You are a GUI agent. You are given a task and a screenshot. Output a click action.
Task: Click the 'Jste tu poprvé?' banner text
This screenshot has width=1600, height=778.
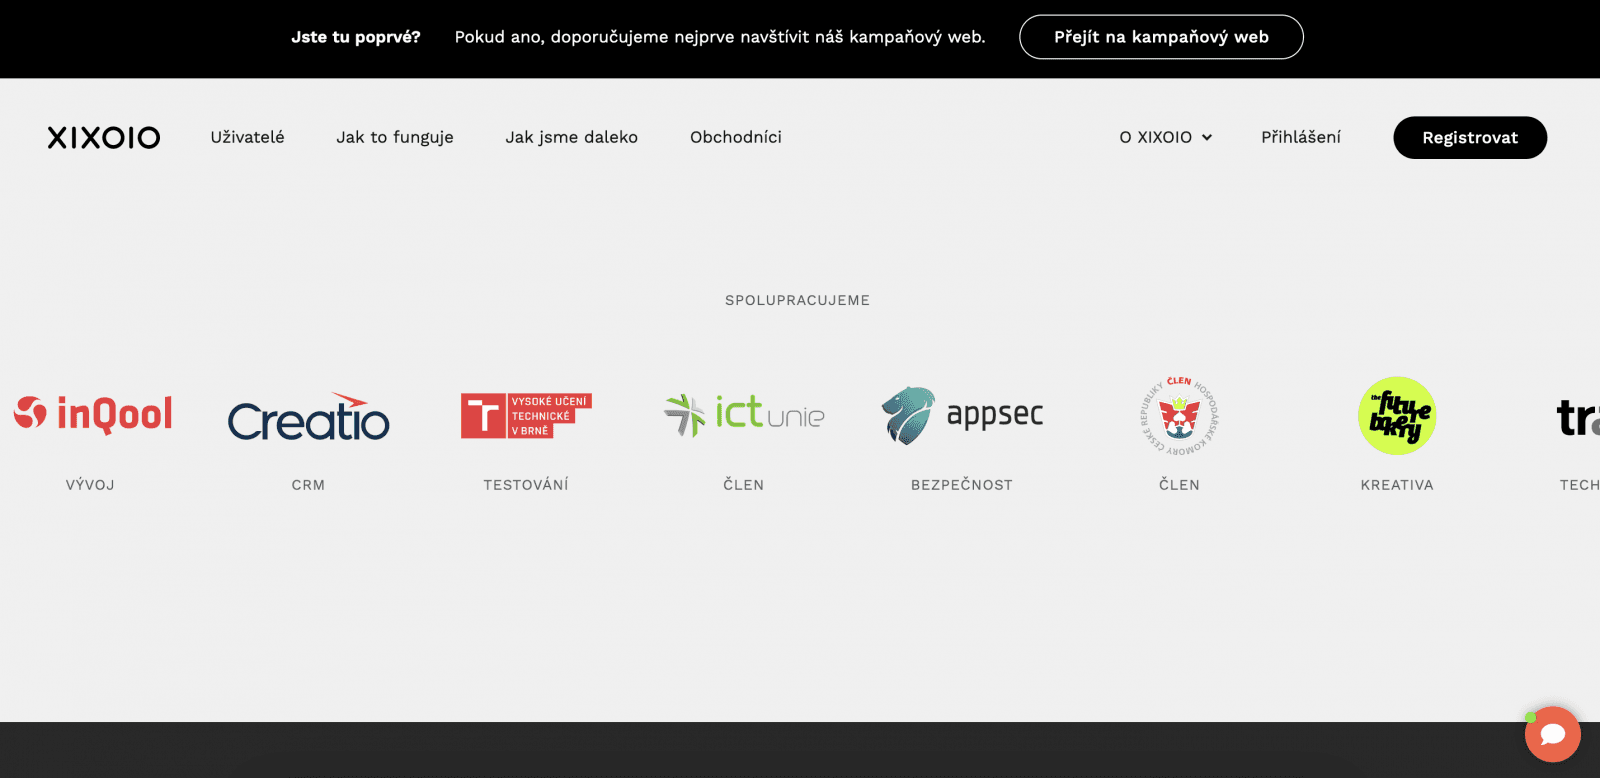(356, 37)
